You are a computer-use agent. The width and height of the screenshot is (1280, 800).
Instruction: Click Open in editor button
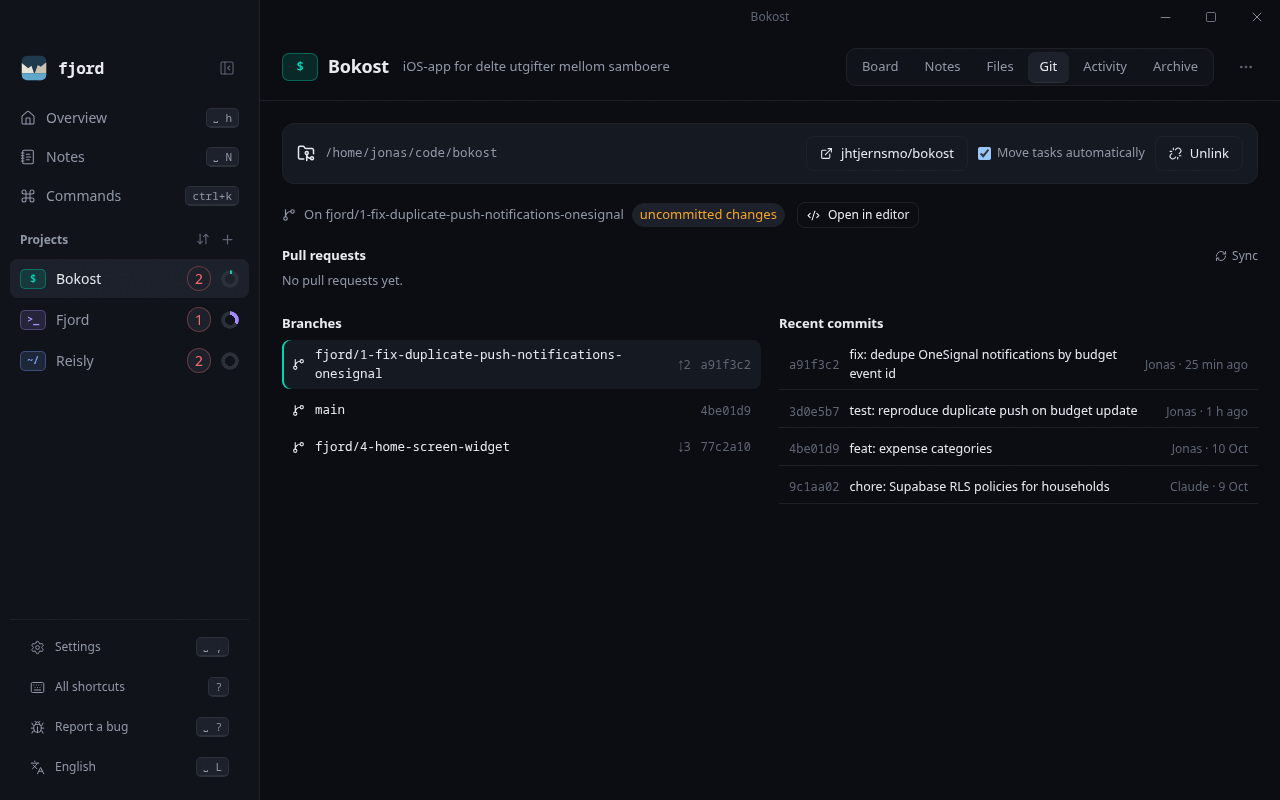(x=858, y=215)
